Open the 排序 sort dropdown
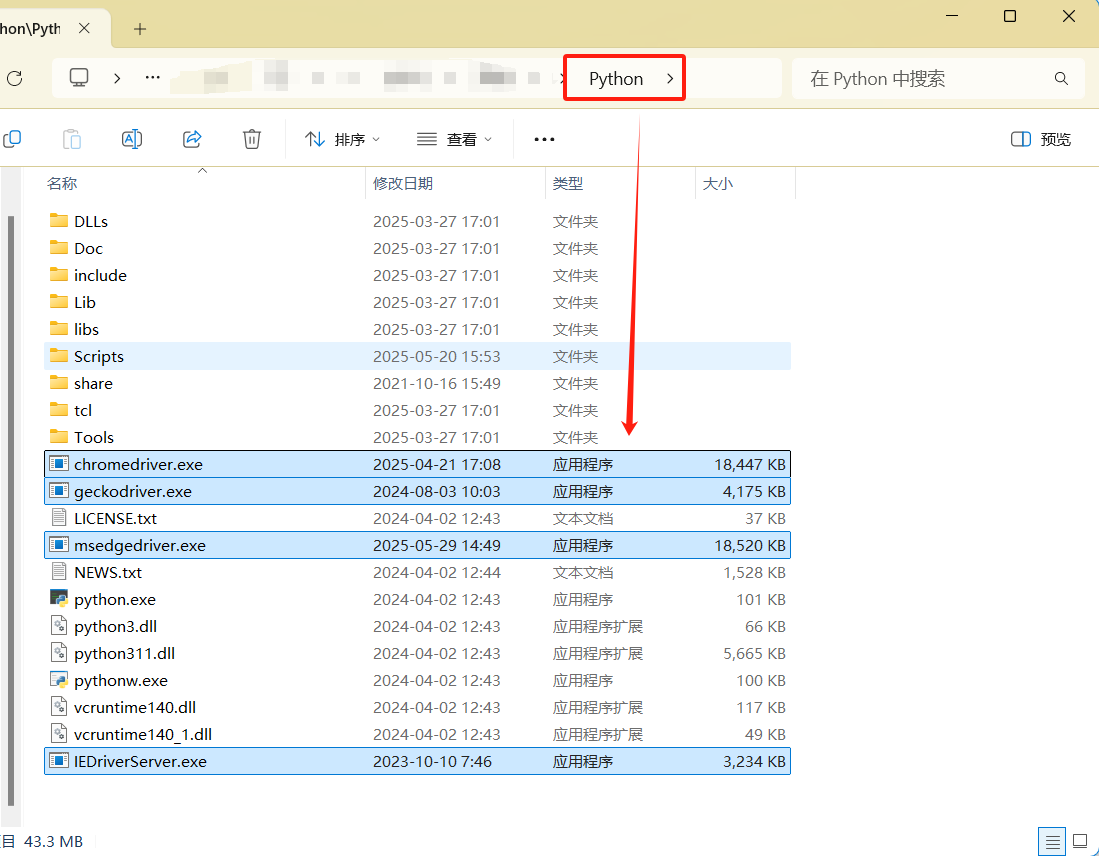The width and height of the screenshot is (1099, 856). [343, 140]
